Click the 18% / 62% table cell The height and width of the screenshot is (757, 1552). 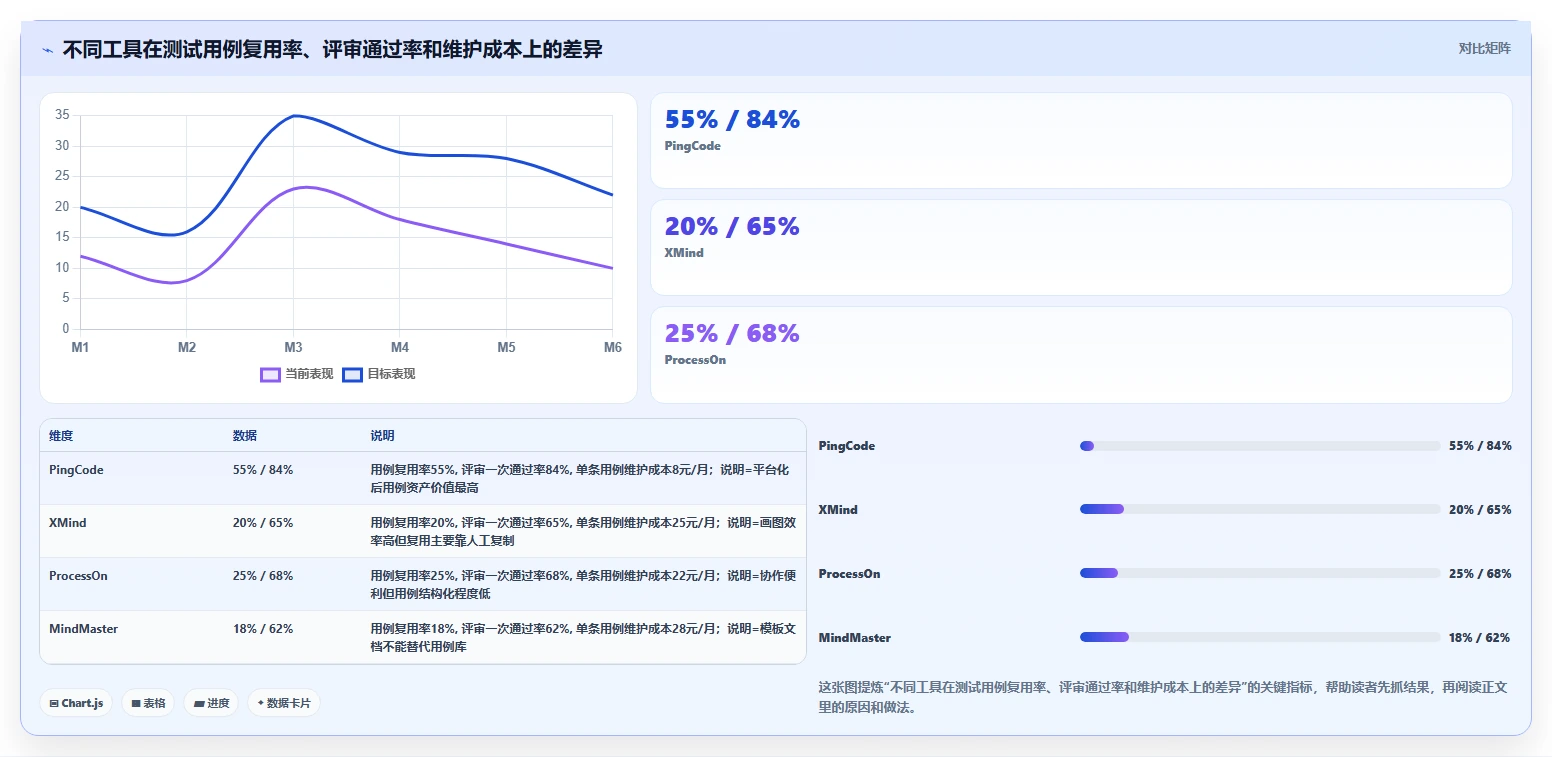click(263, 629)
